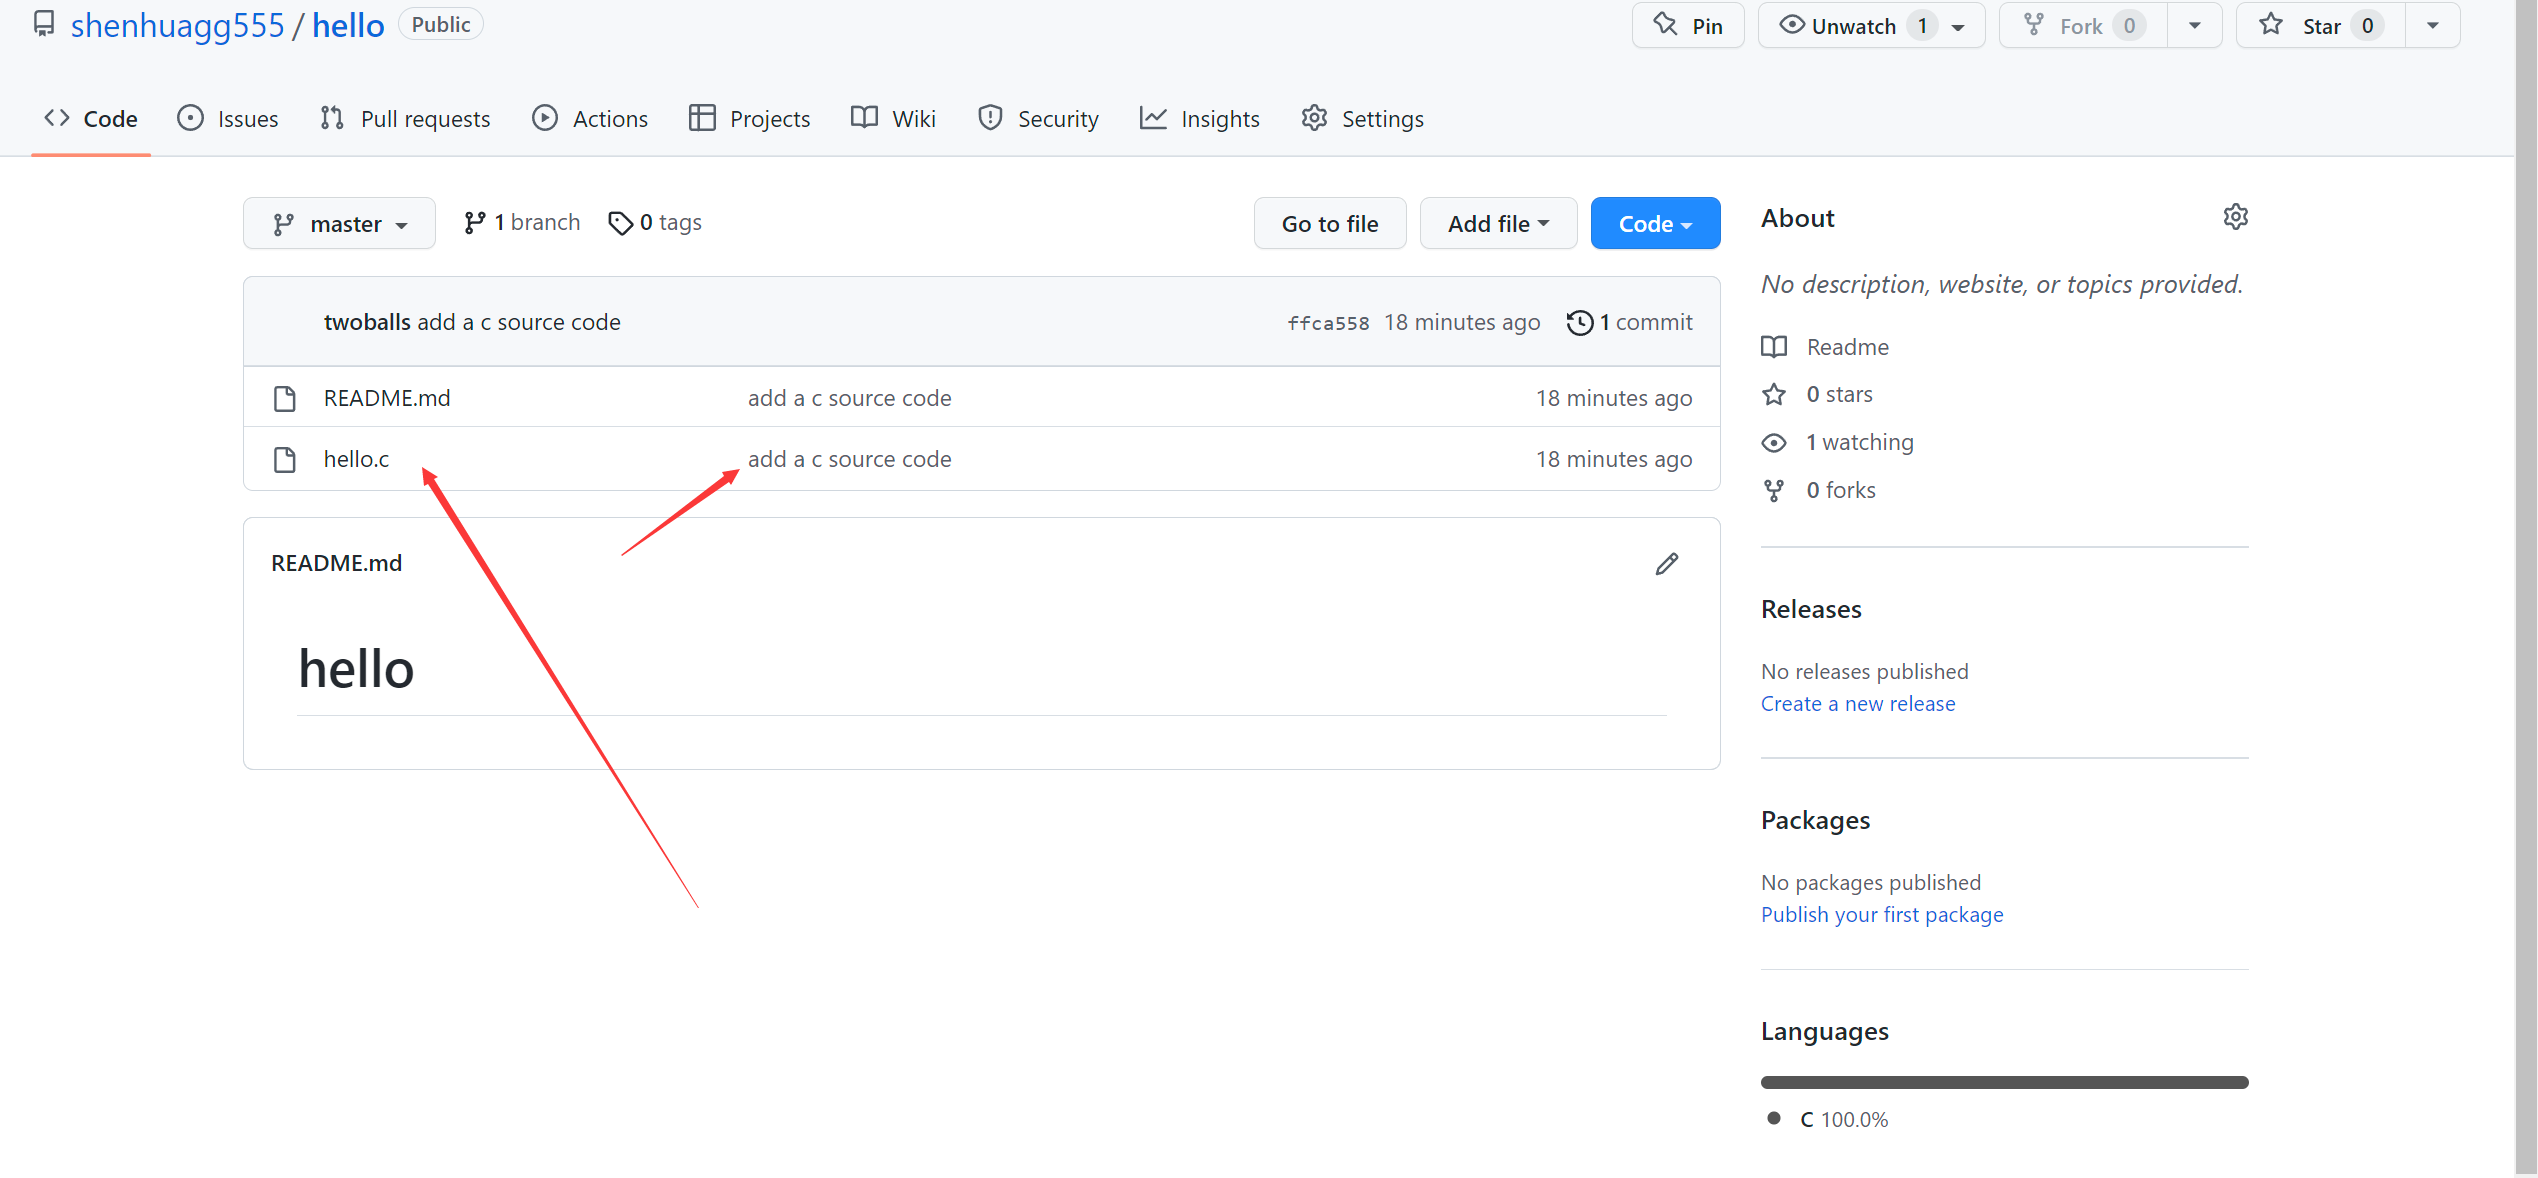Open the README.md file in the list
Viewport: 2538px width, 1178px height.
pos(387,398)
